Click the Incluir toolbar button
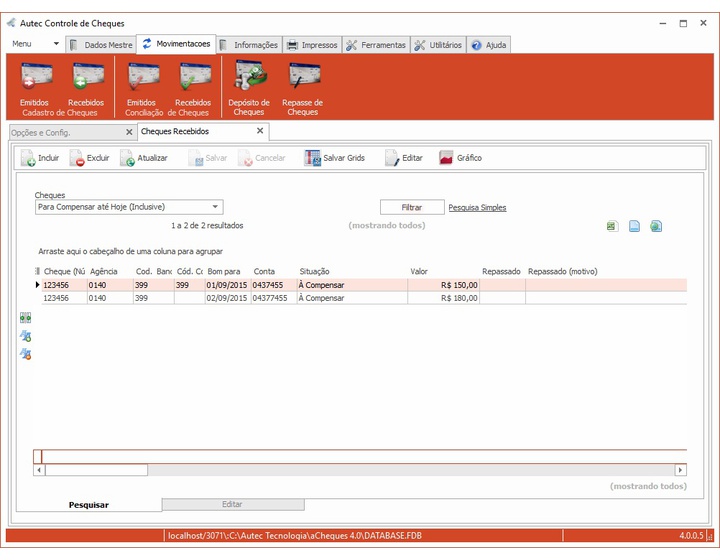This screenshot has height=560, width=720. [x=40, y=158]
